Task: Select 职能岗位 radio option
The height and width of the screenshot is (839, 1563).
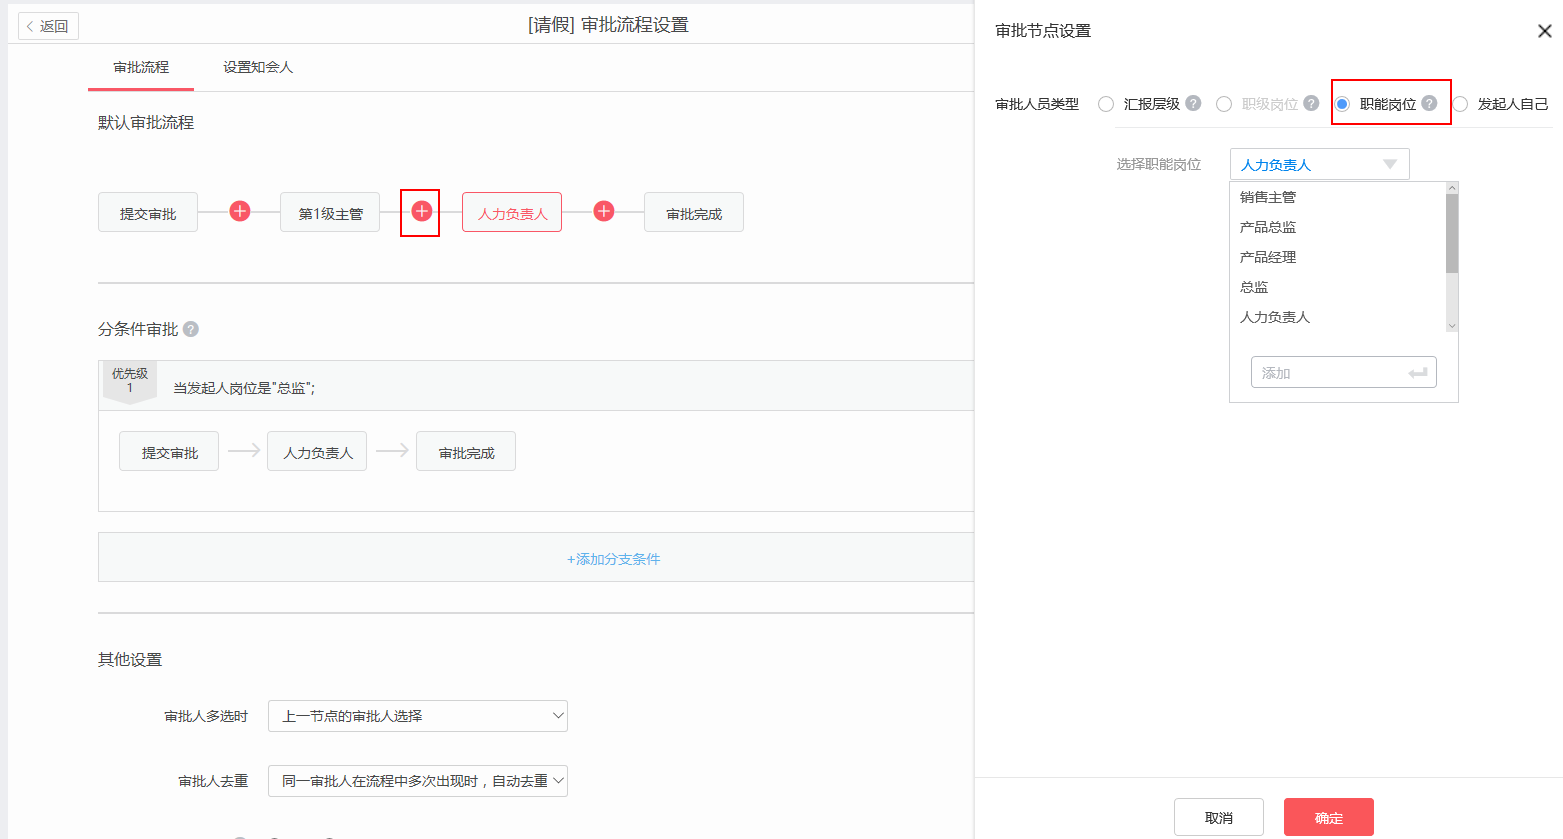Action: click(x=1342, y=104)
